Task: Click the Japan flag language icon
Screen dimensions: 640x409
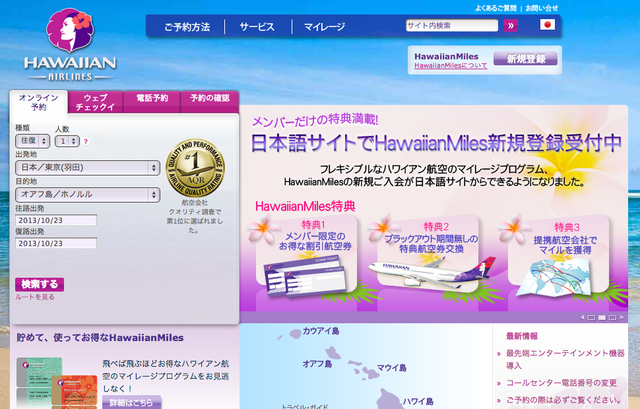Action: (547, 25)
